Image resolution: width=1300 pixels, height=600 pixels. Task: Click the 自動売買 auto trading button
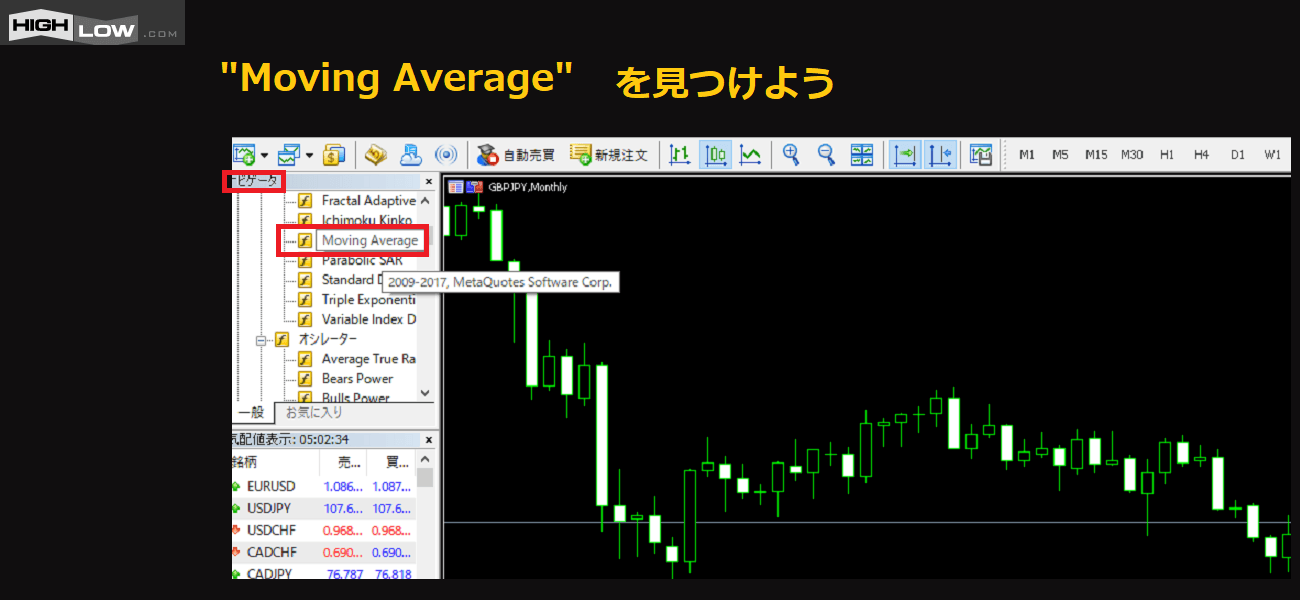[516, 155]
